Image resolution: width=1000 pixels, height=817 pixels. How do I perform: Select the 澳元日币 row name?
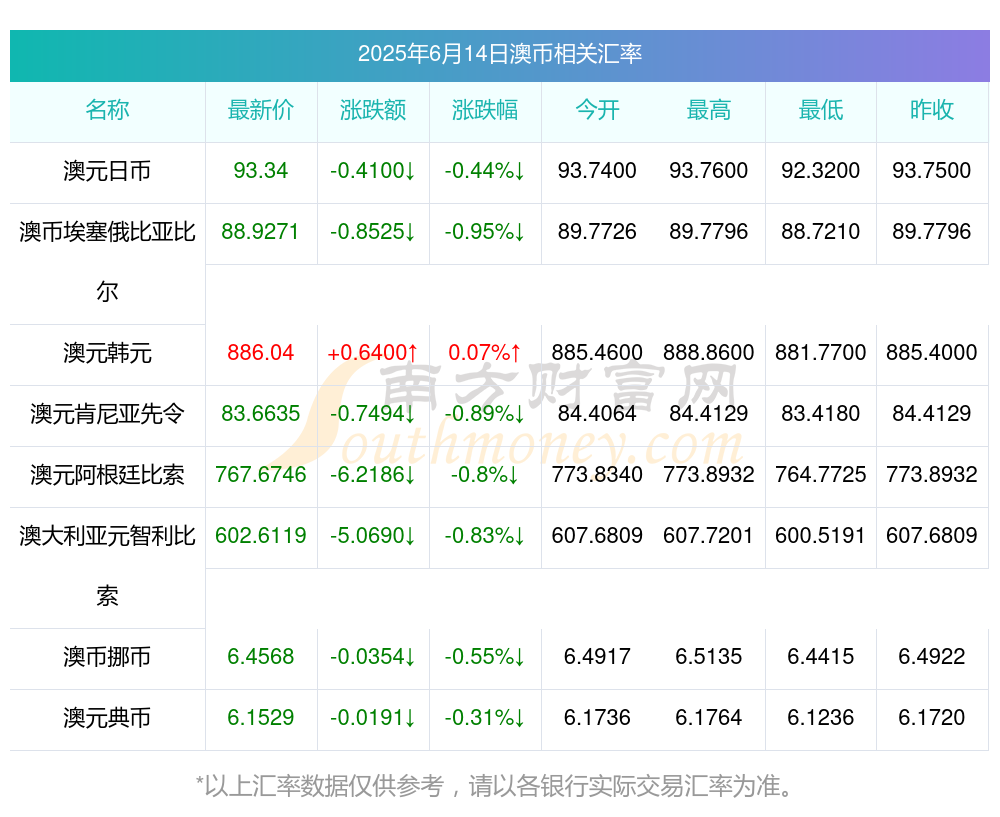coord(107,171)
